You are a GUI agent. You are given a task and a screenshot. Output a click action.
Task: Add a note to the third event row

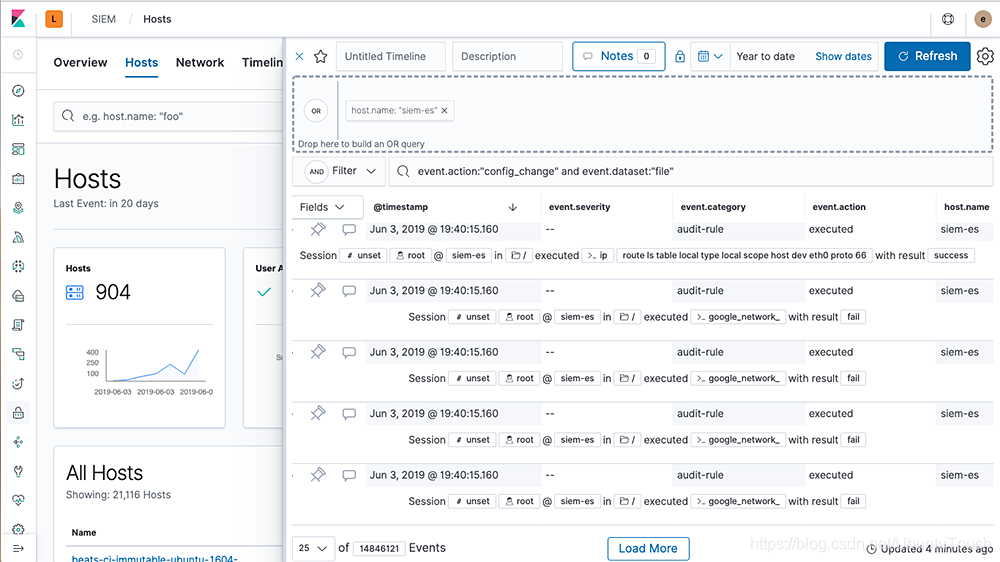click(x=349, y=352)
